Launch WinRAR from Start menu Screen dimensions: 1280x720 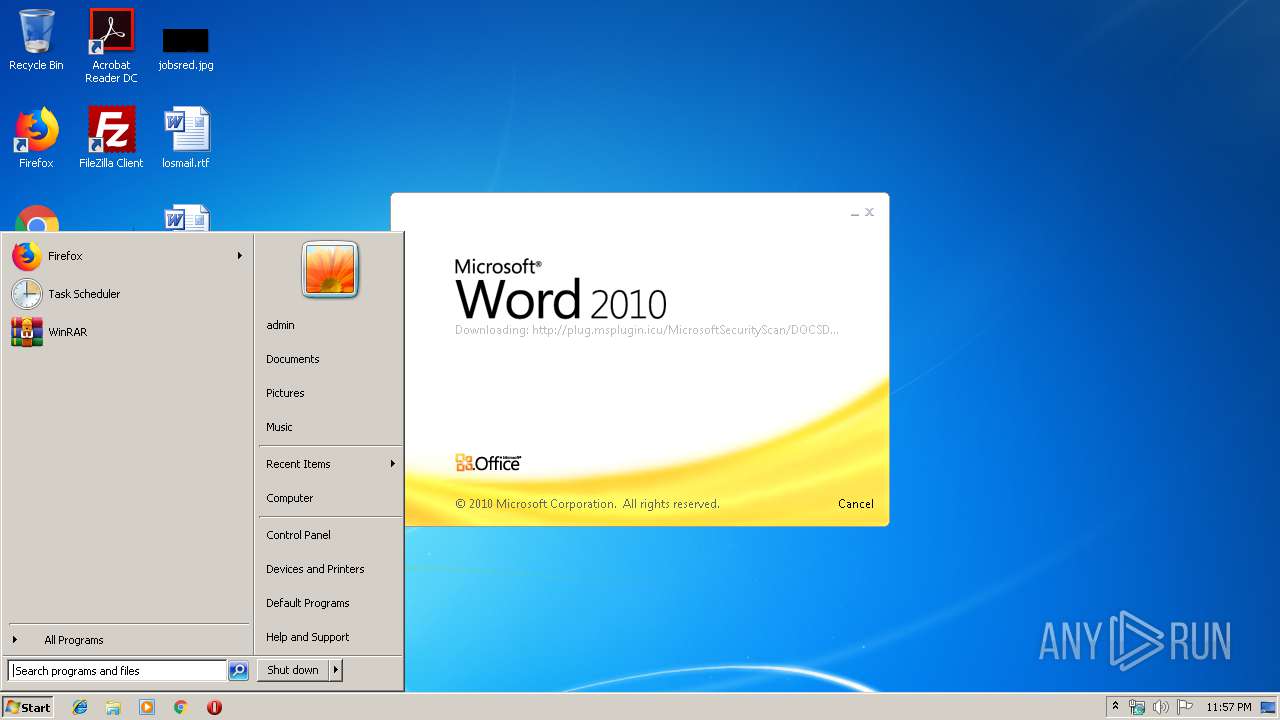(x=128, y=332)
